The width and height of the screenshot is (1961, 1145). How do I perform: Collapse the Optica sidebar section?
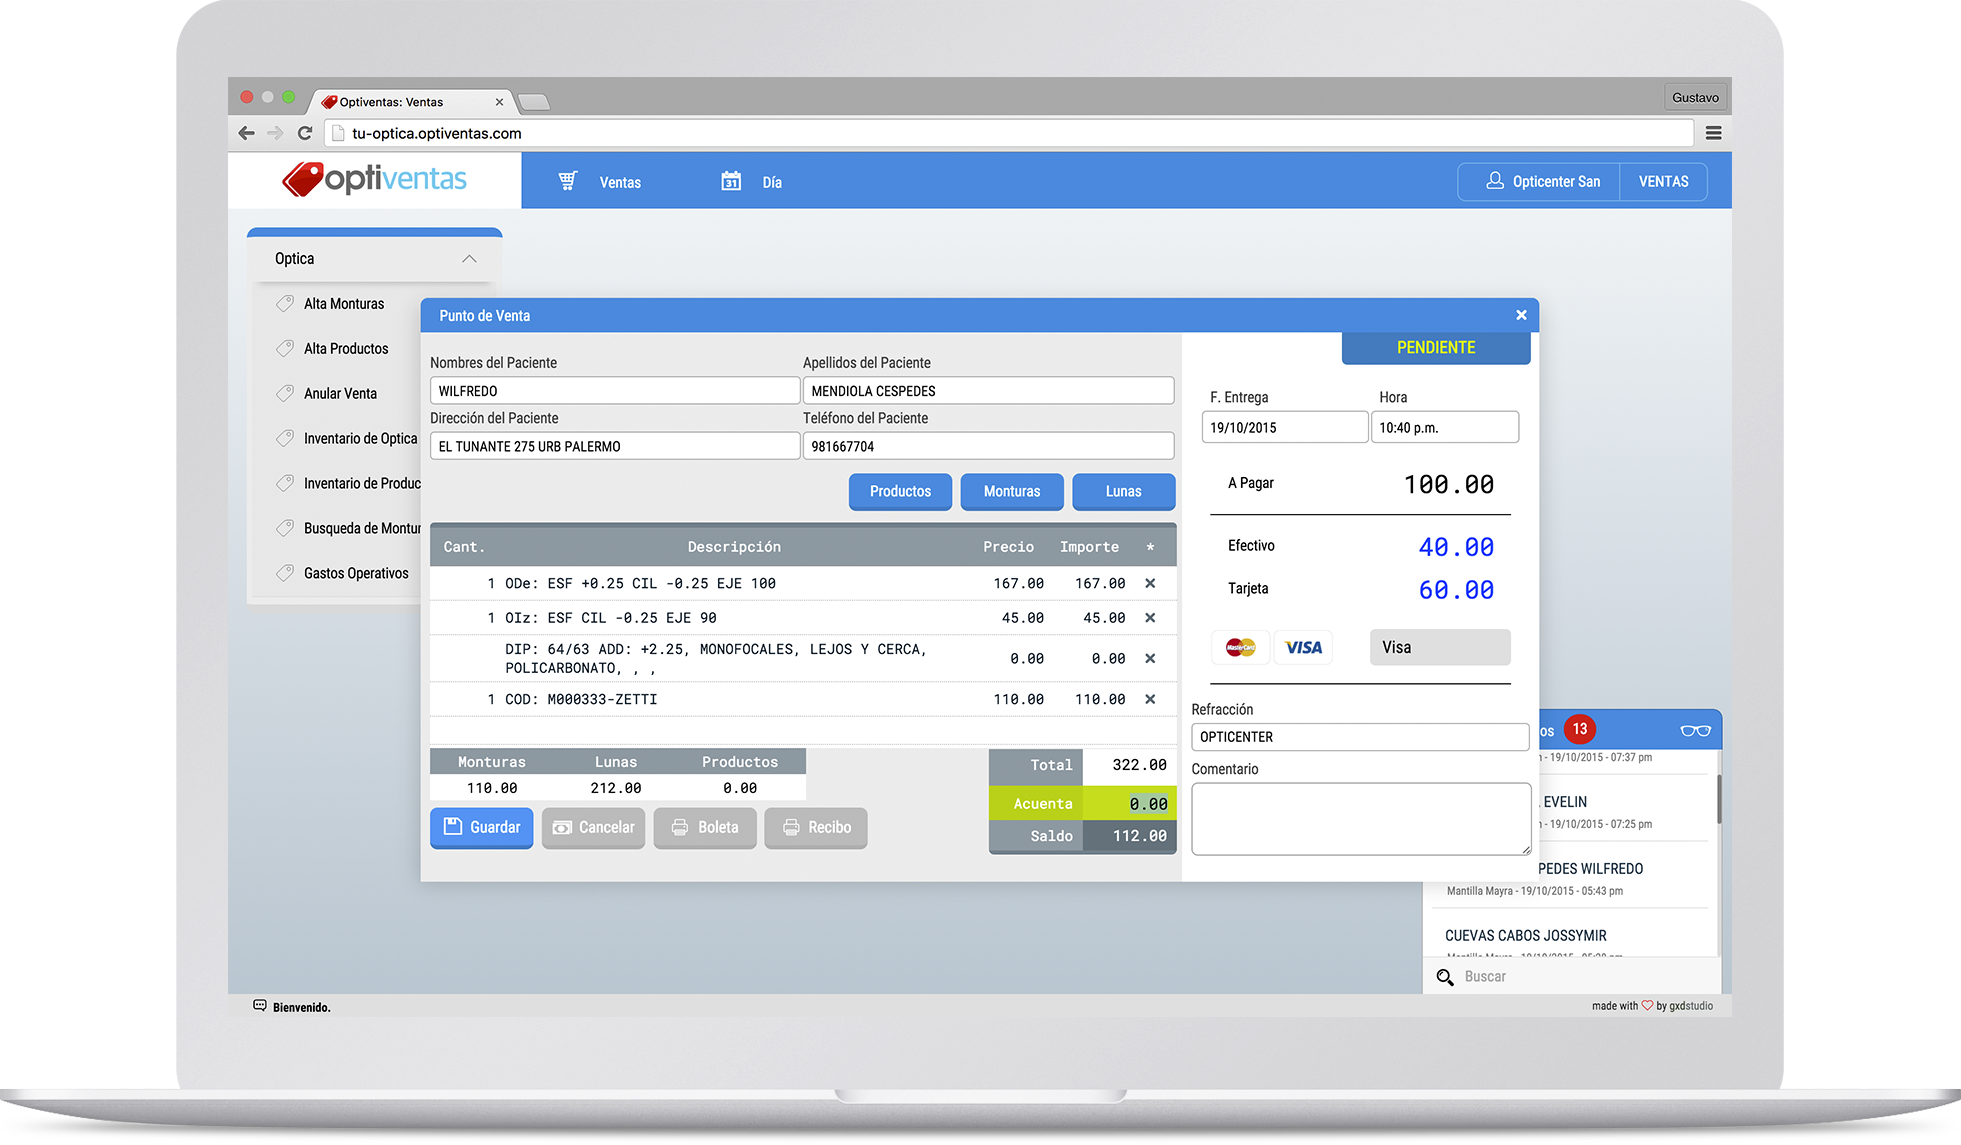click(x=469, y=259)
